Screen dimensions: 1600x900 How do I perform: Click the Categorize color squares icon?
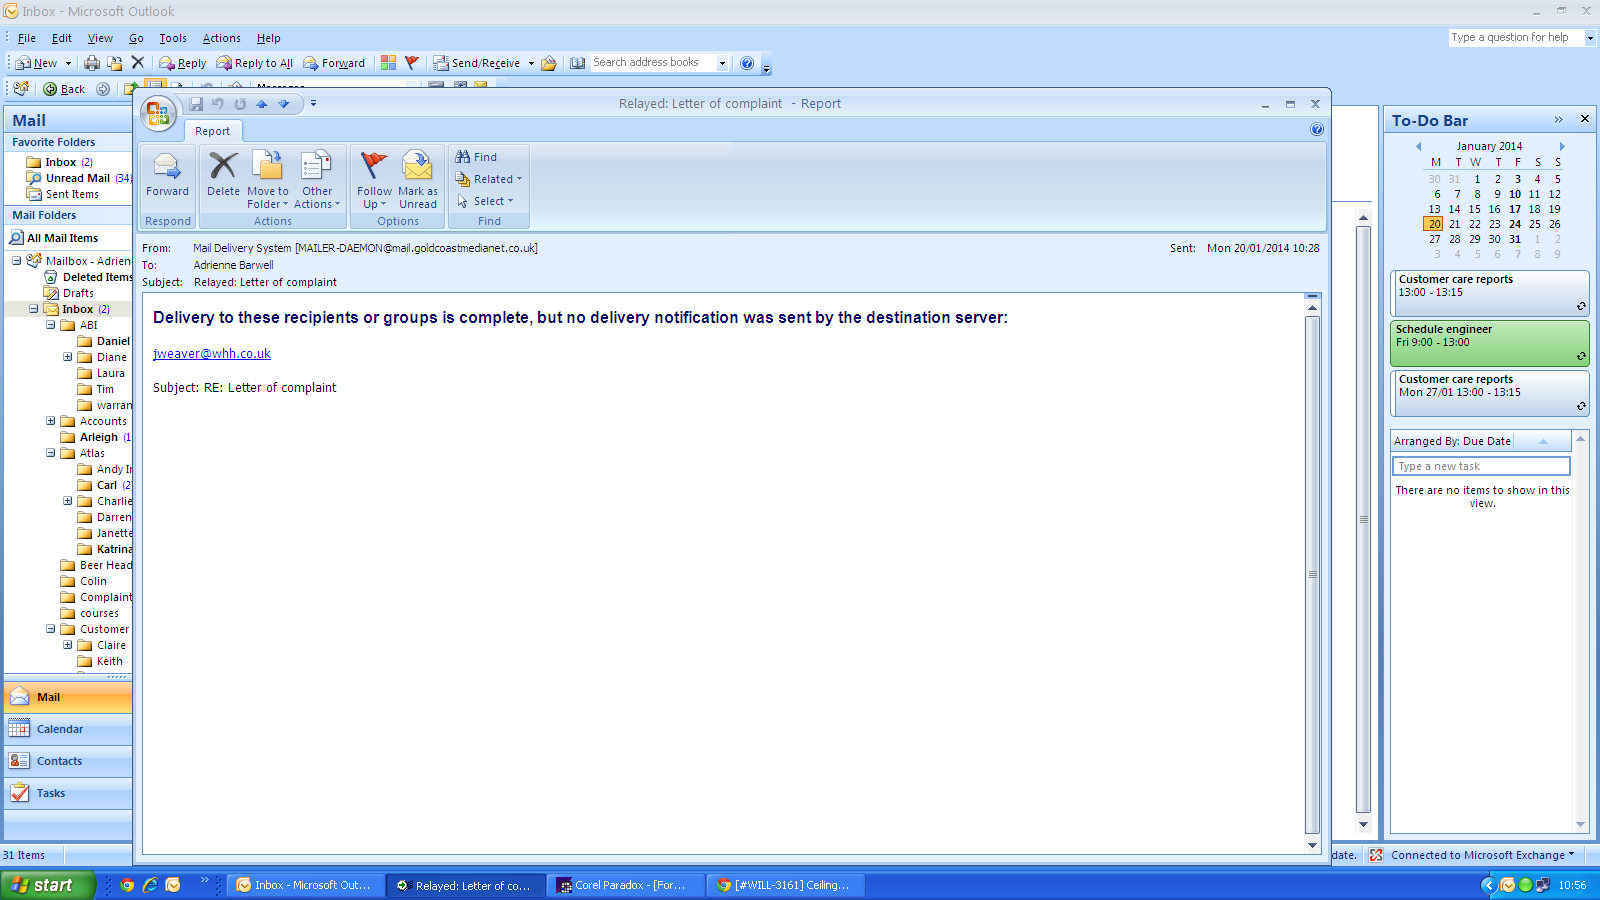click(388, 63)
